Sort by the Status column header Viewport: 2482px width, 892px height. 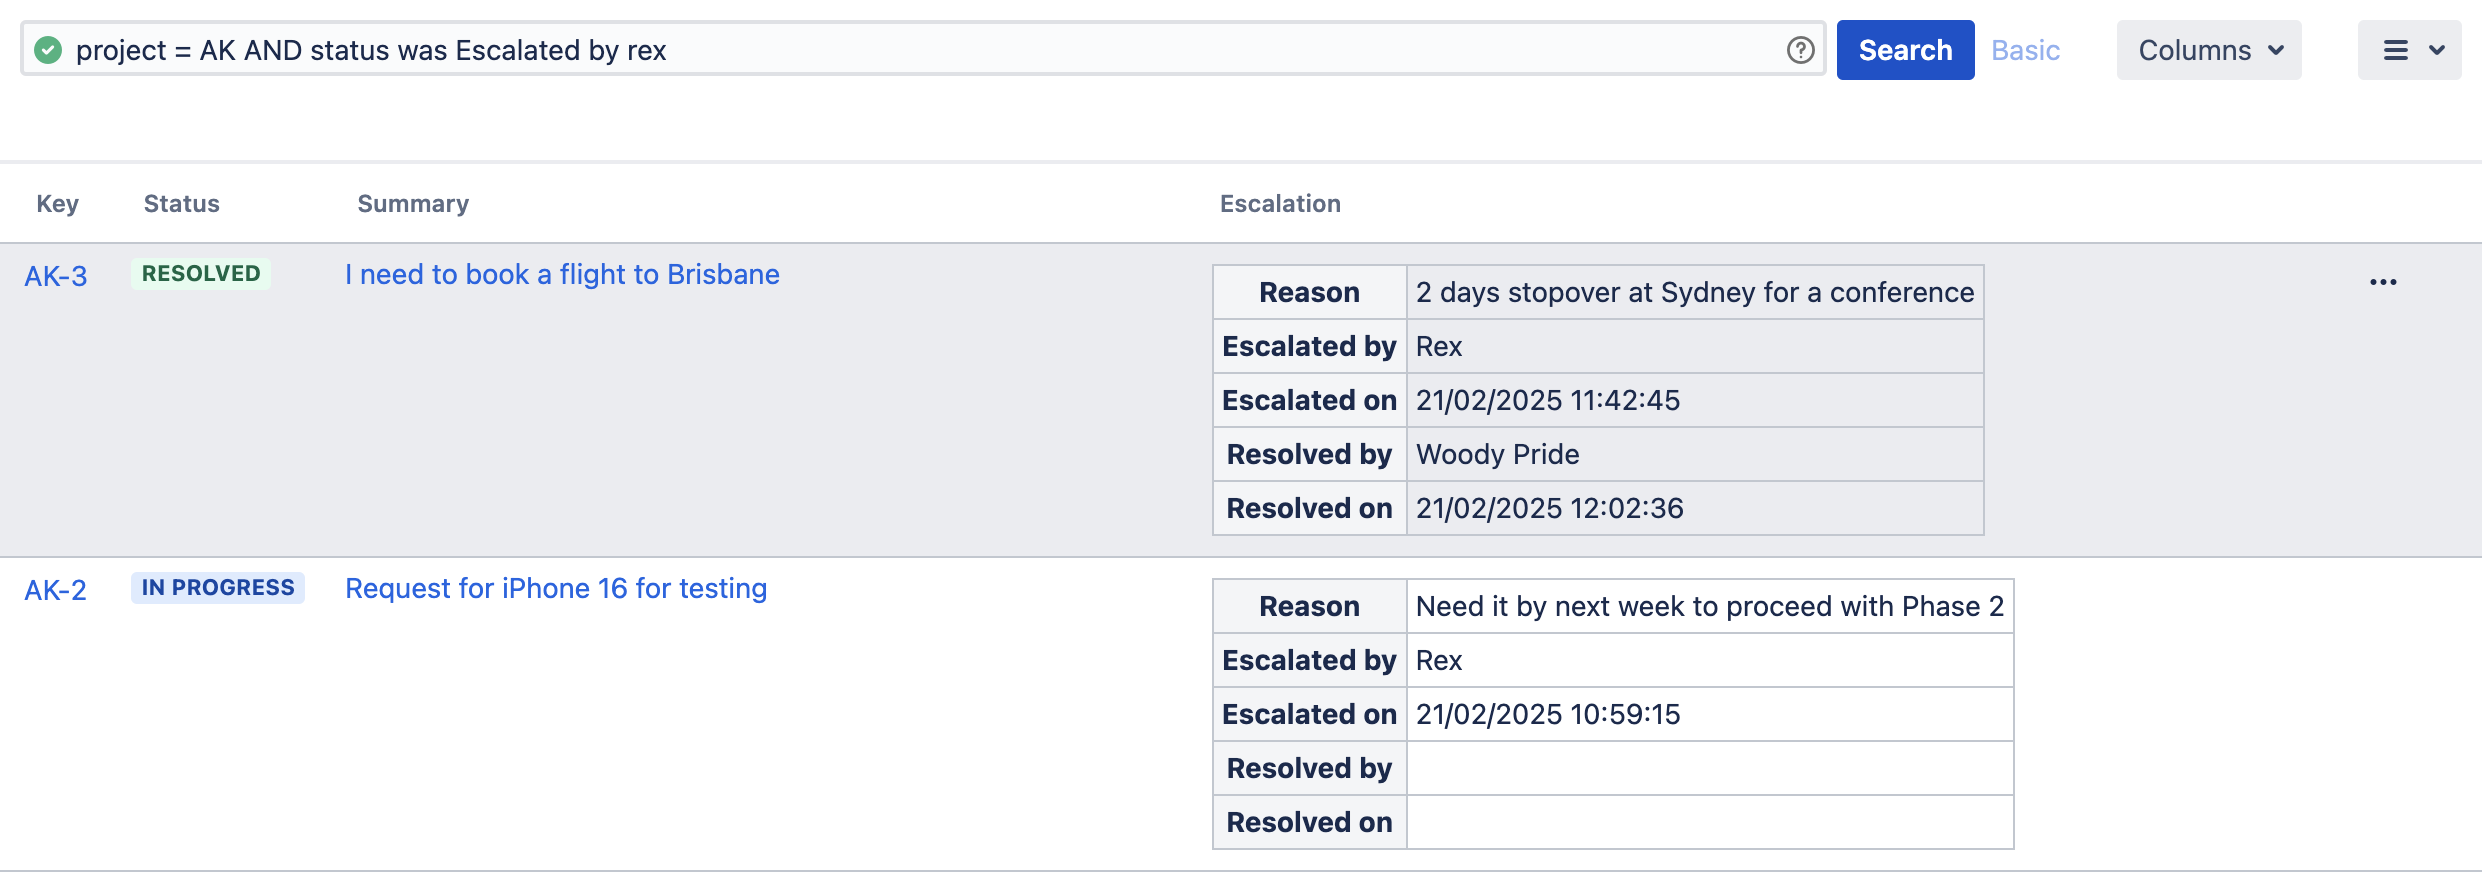click(x=181, y=204)
